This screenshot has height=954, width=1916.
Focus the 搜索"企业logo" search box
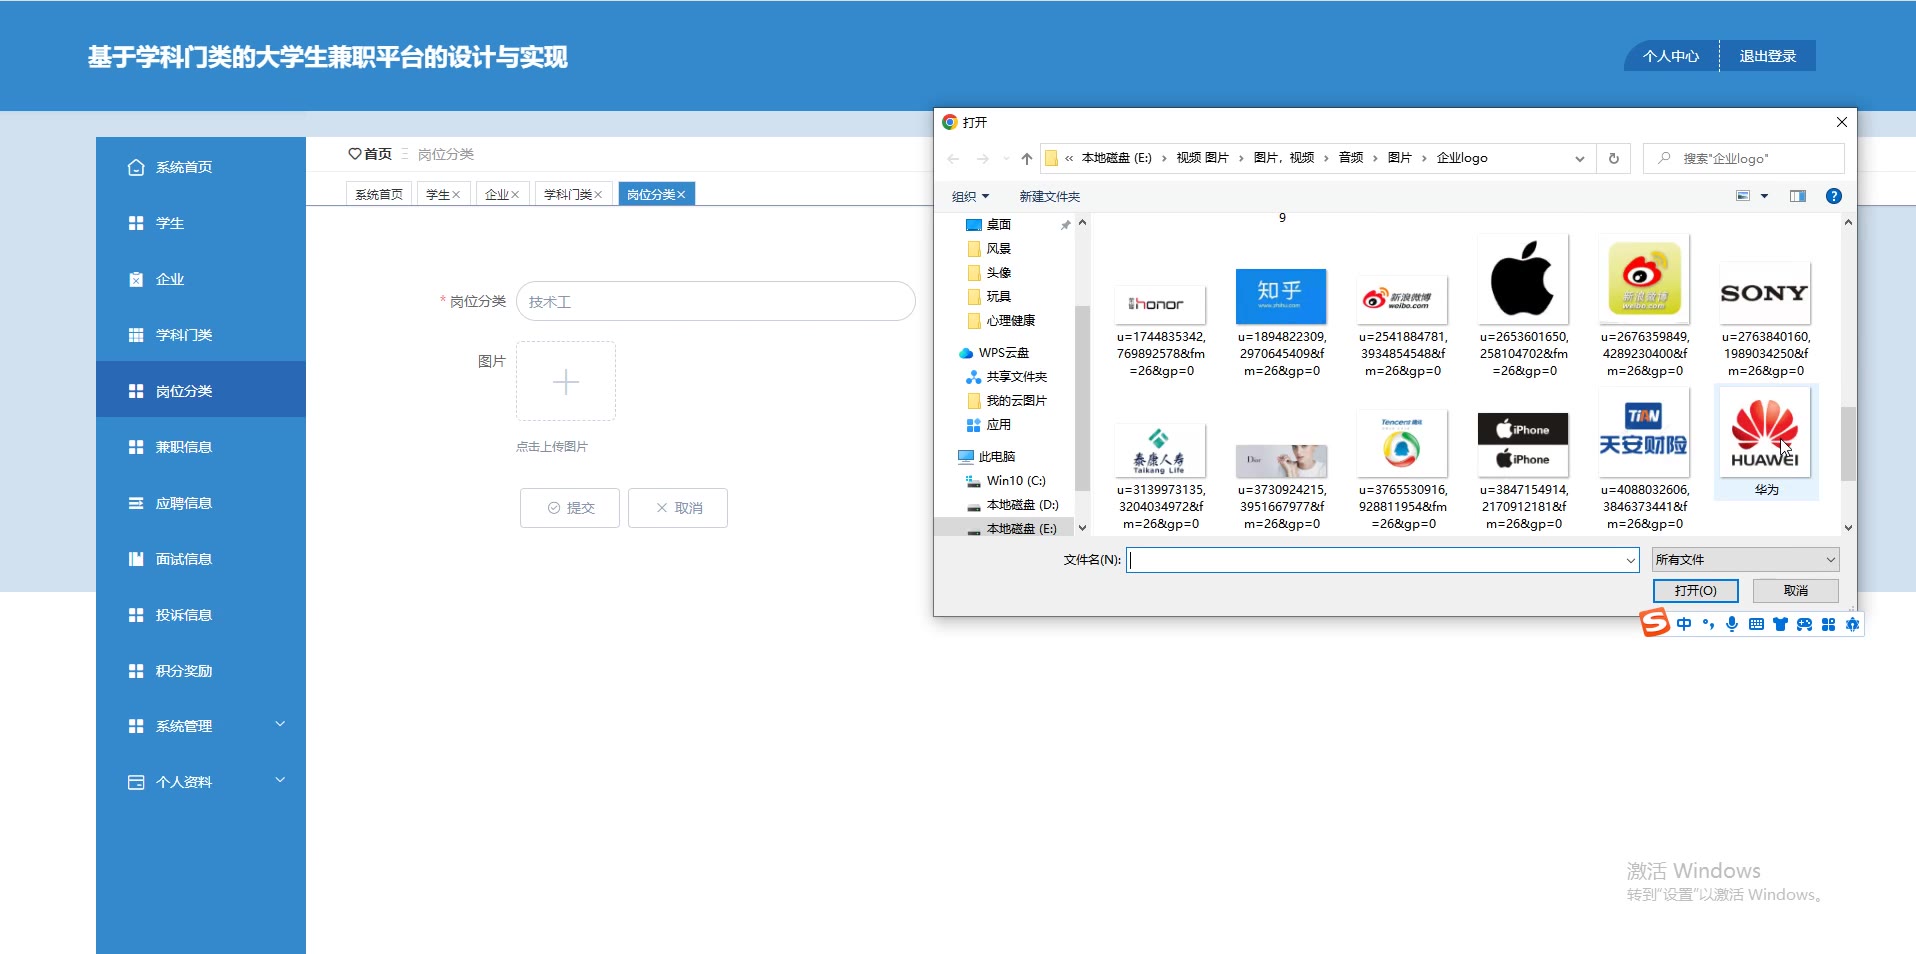1744,158
